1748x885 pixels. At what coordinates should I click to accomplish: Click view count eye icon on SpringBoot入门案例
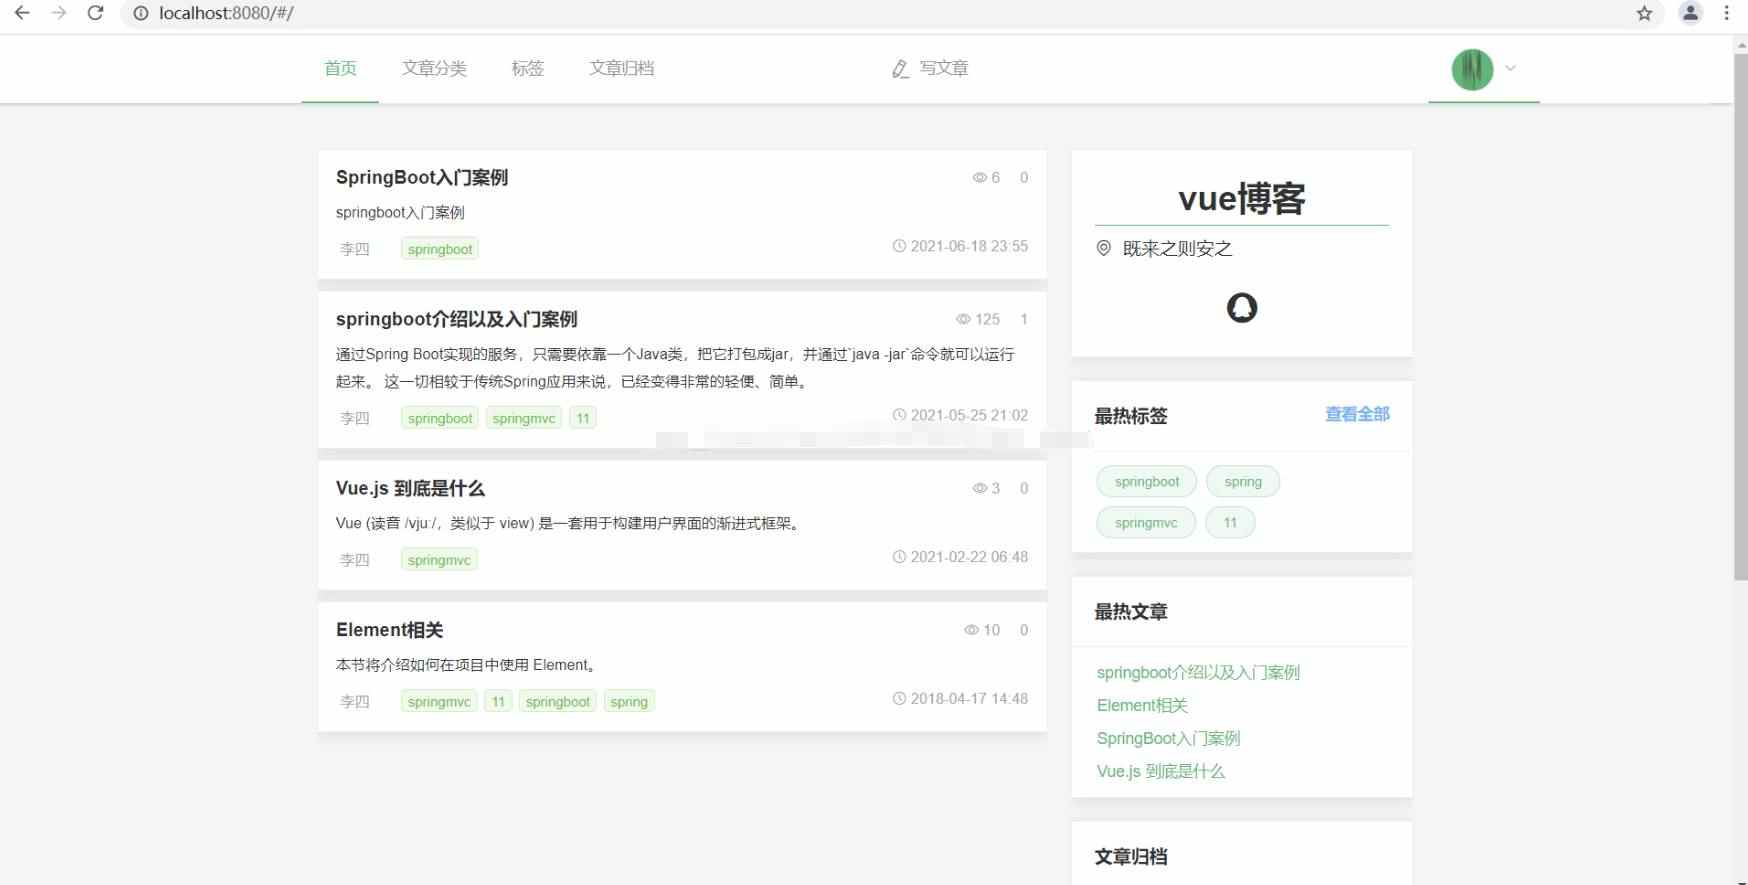click(980, 177)
